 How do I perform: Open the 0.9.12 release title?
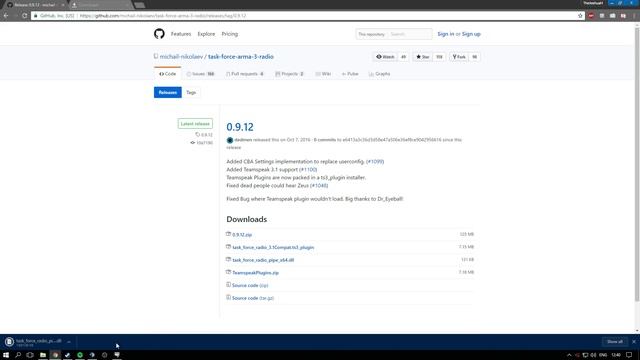click(x=240, y=127)
